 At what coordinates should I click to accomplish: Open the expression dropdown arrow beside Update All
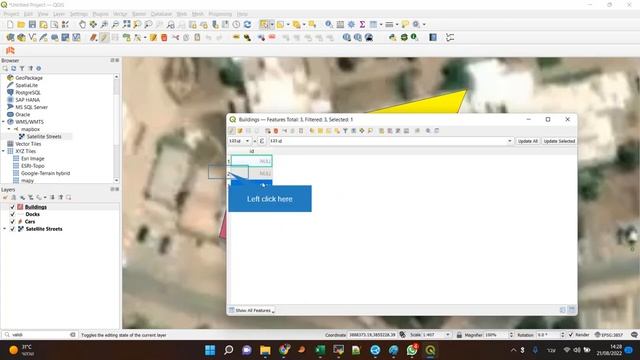click(x=509, y=141)
